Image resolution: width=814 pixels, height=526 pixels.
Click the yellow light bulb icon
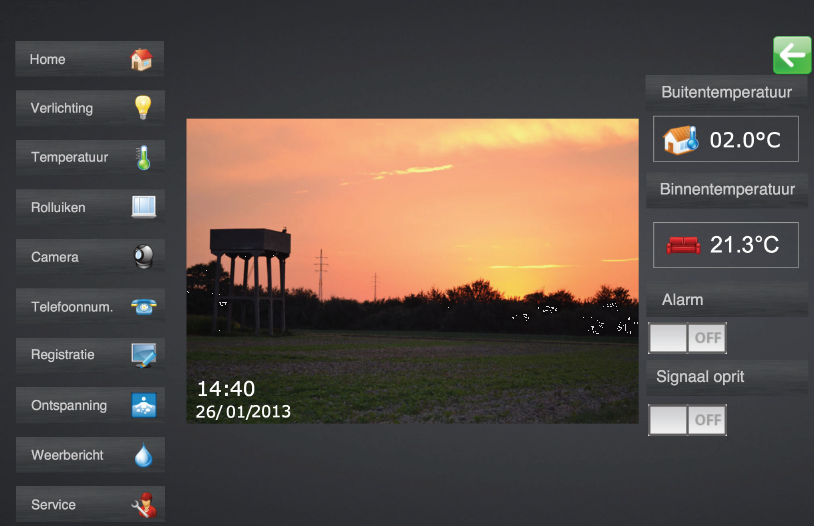click(x=143, y=107)
